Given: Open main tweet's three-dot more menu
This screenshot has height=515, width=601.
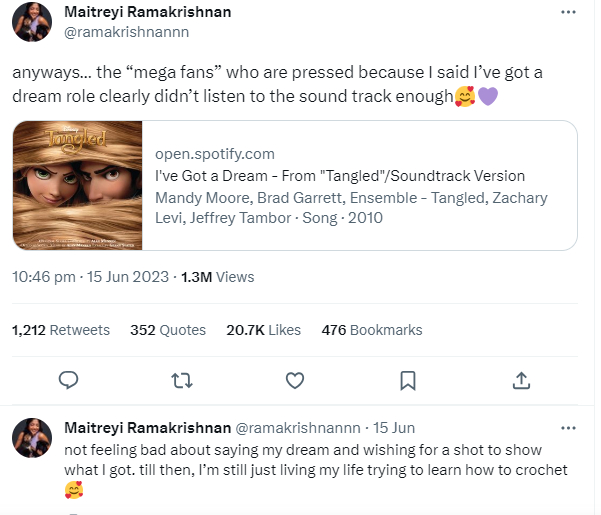Looking at the screenshot, I should point(569,14).
